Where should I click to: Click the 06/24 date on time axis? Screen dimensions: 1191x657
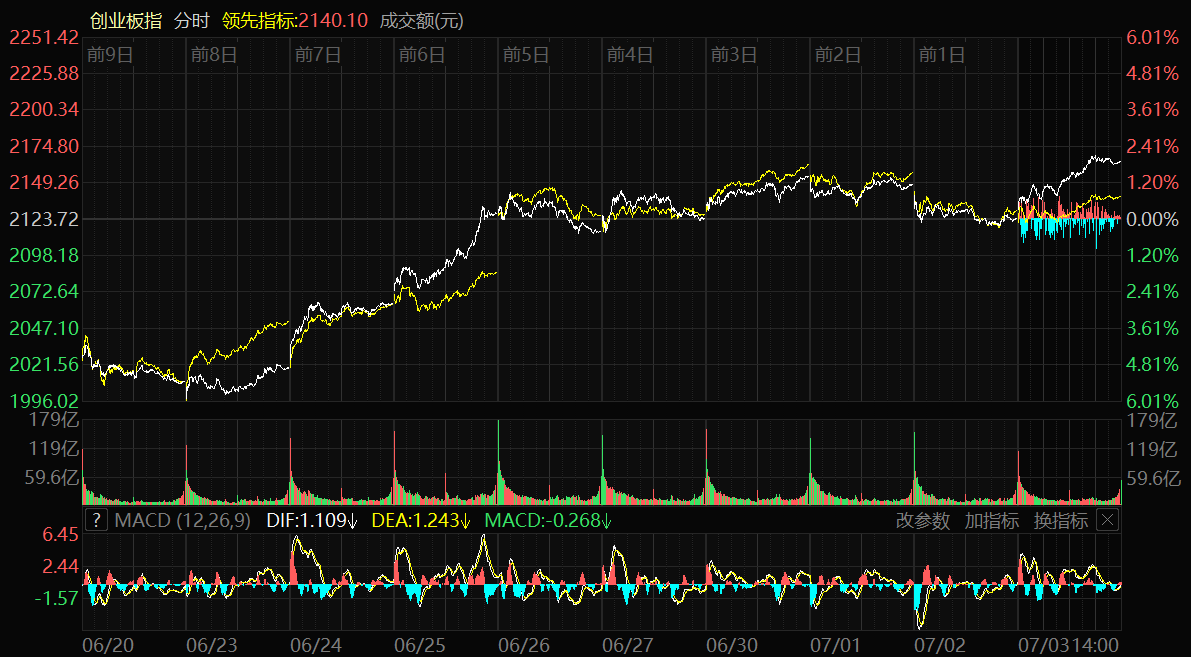[x=317, y=642]
